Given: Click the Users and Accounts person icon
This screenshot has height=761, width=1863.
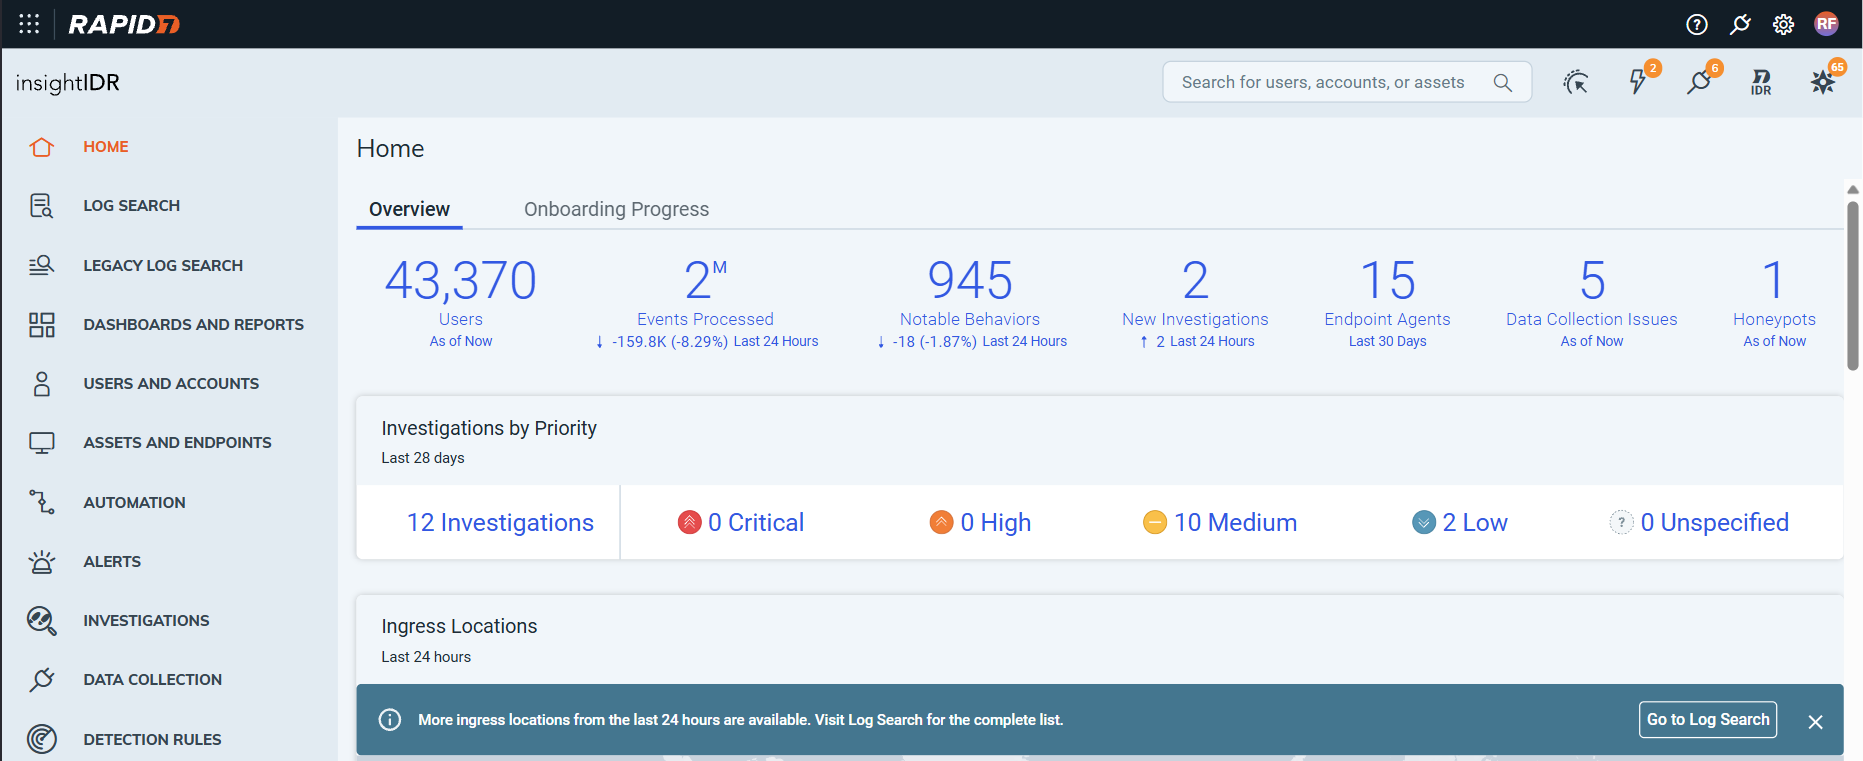Looking at the screenshot, I should pyautogui.click(x=41, y=384).
